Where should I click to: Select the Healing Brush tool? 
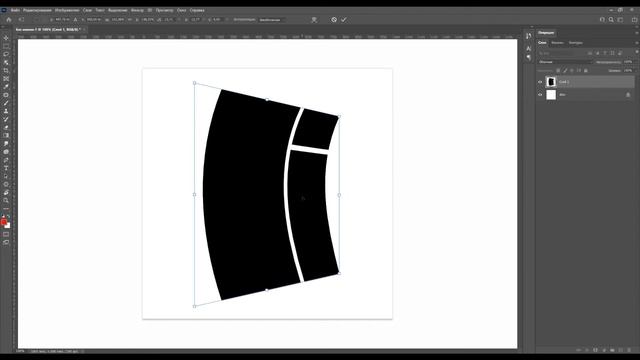(6, 95)
